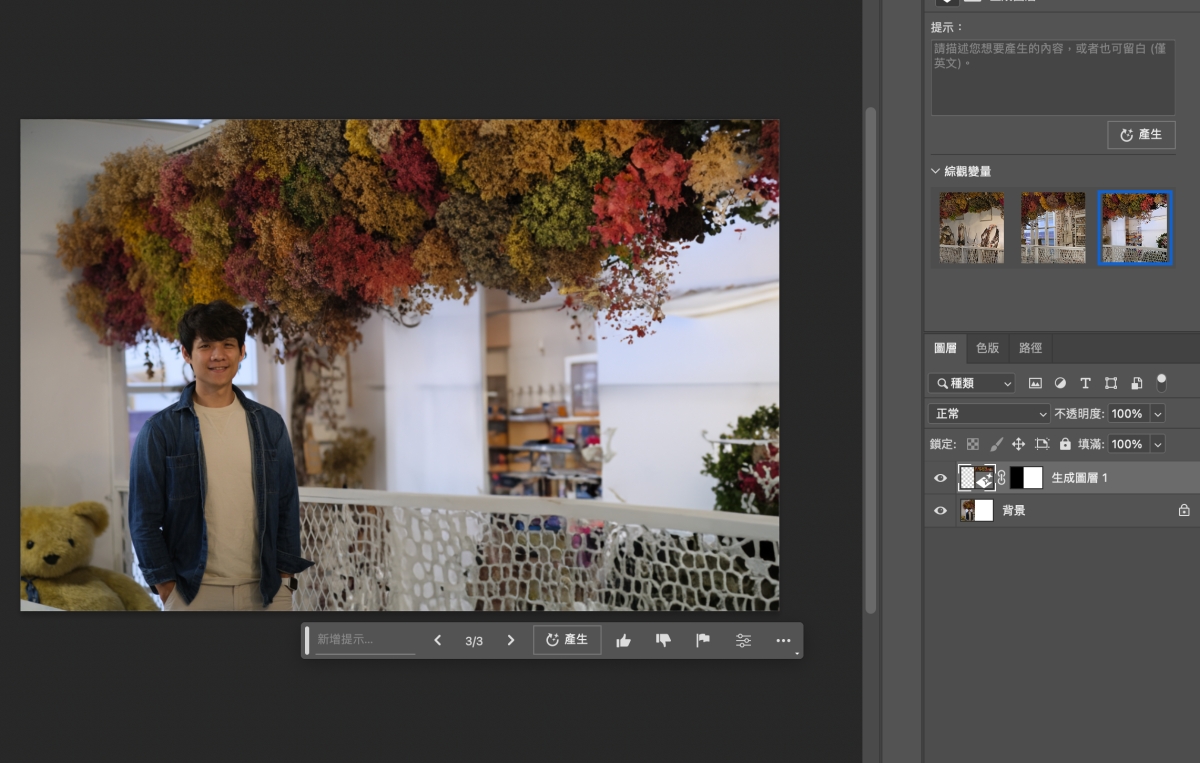1200x763 pixels.
Task: Click the lock position move icon
Action: pyautogui.click(x=1018, y=444)
